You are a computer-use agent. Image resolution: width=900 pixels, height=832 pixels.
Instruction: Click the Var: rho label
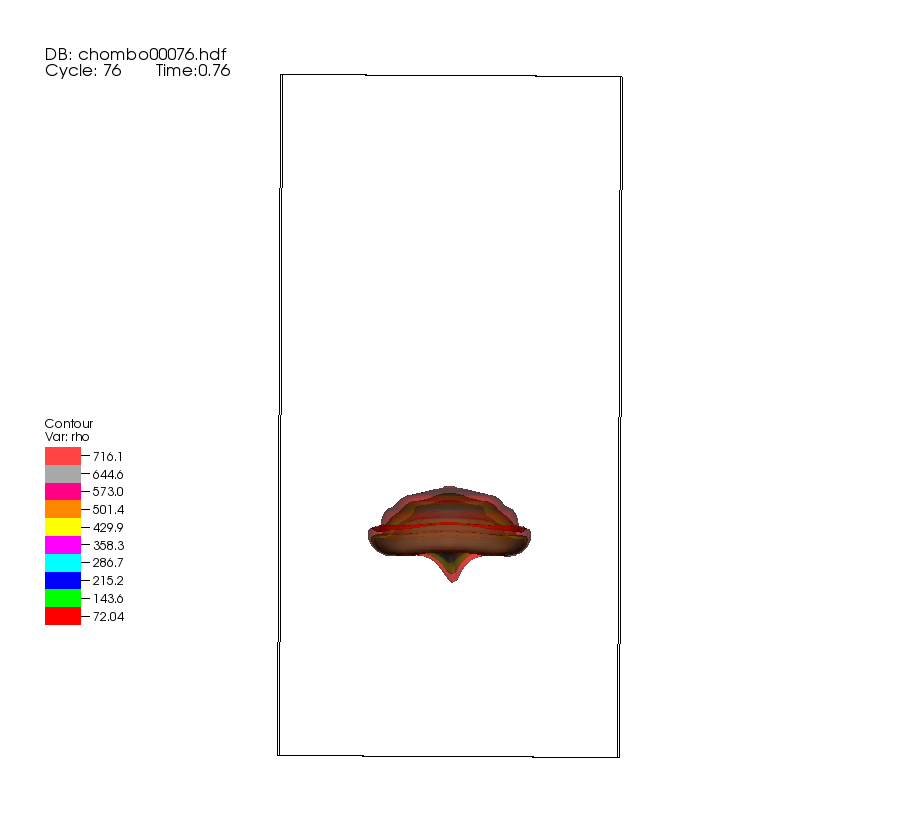(x=67, y=437)
